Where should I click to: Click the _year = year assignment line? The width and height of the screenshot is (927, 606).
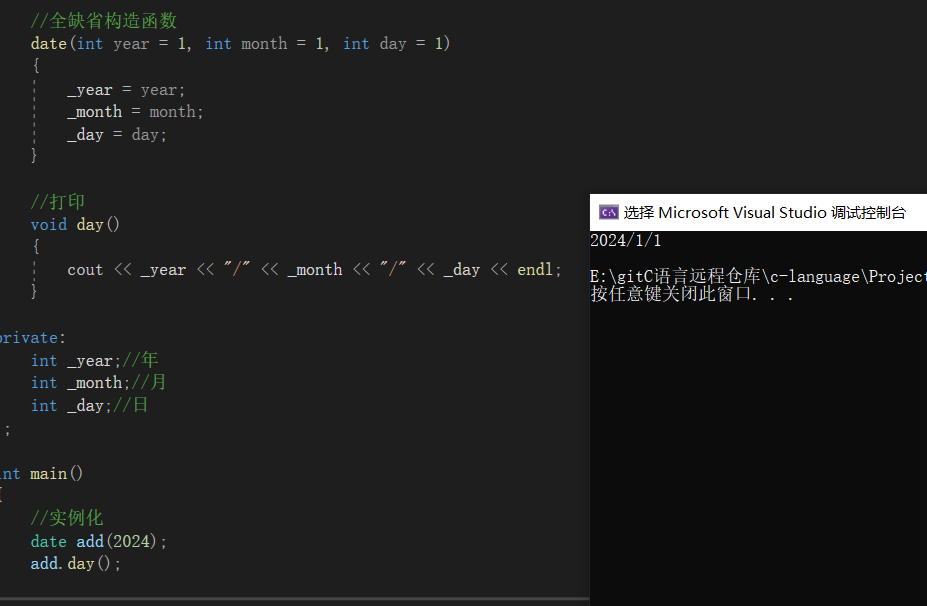point(126,90)
